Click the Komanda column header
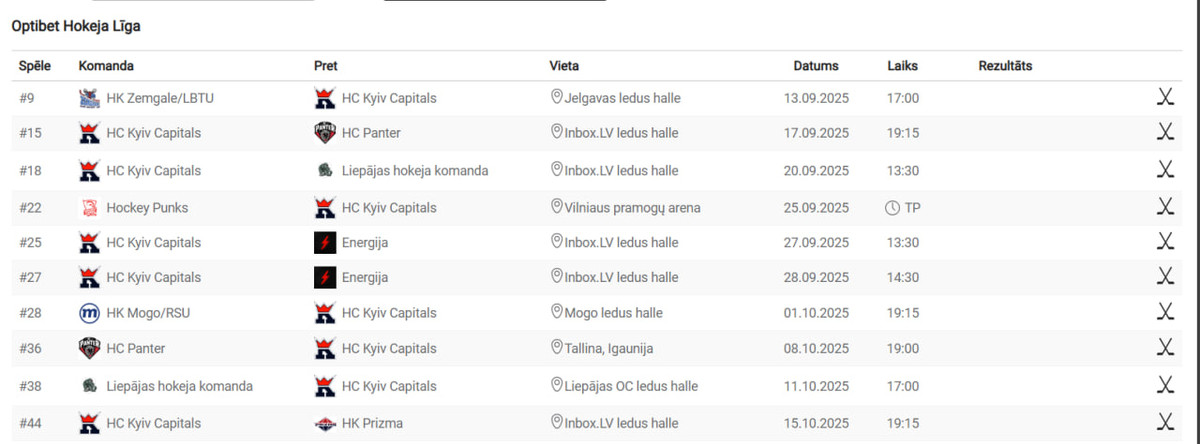Image resolution: width=1200 pixels, height=444 pixels. coord(106,66)
